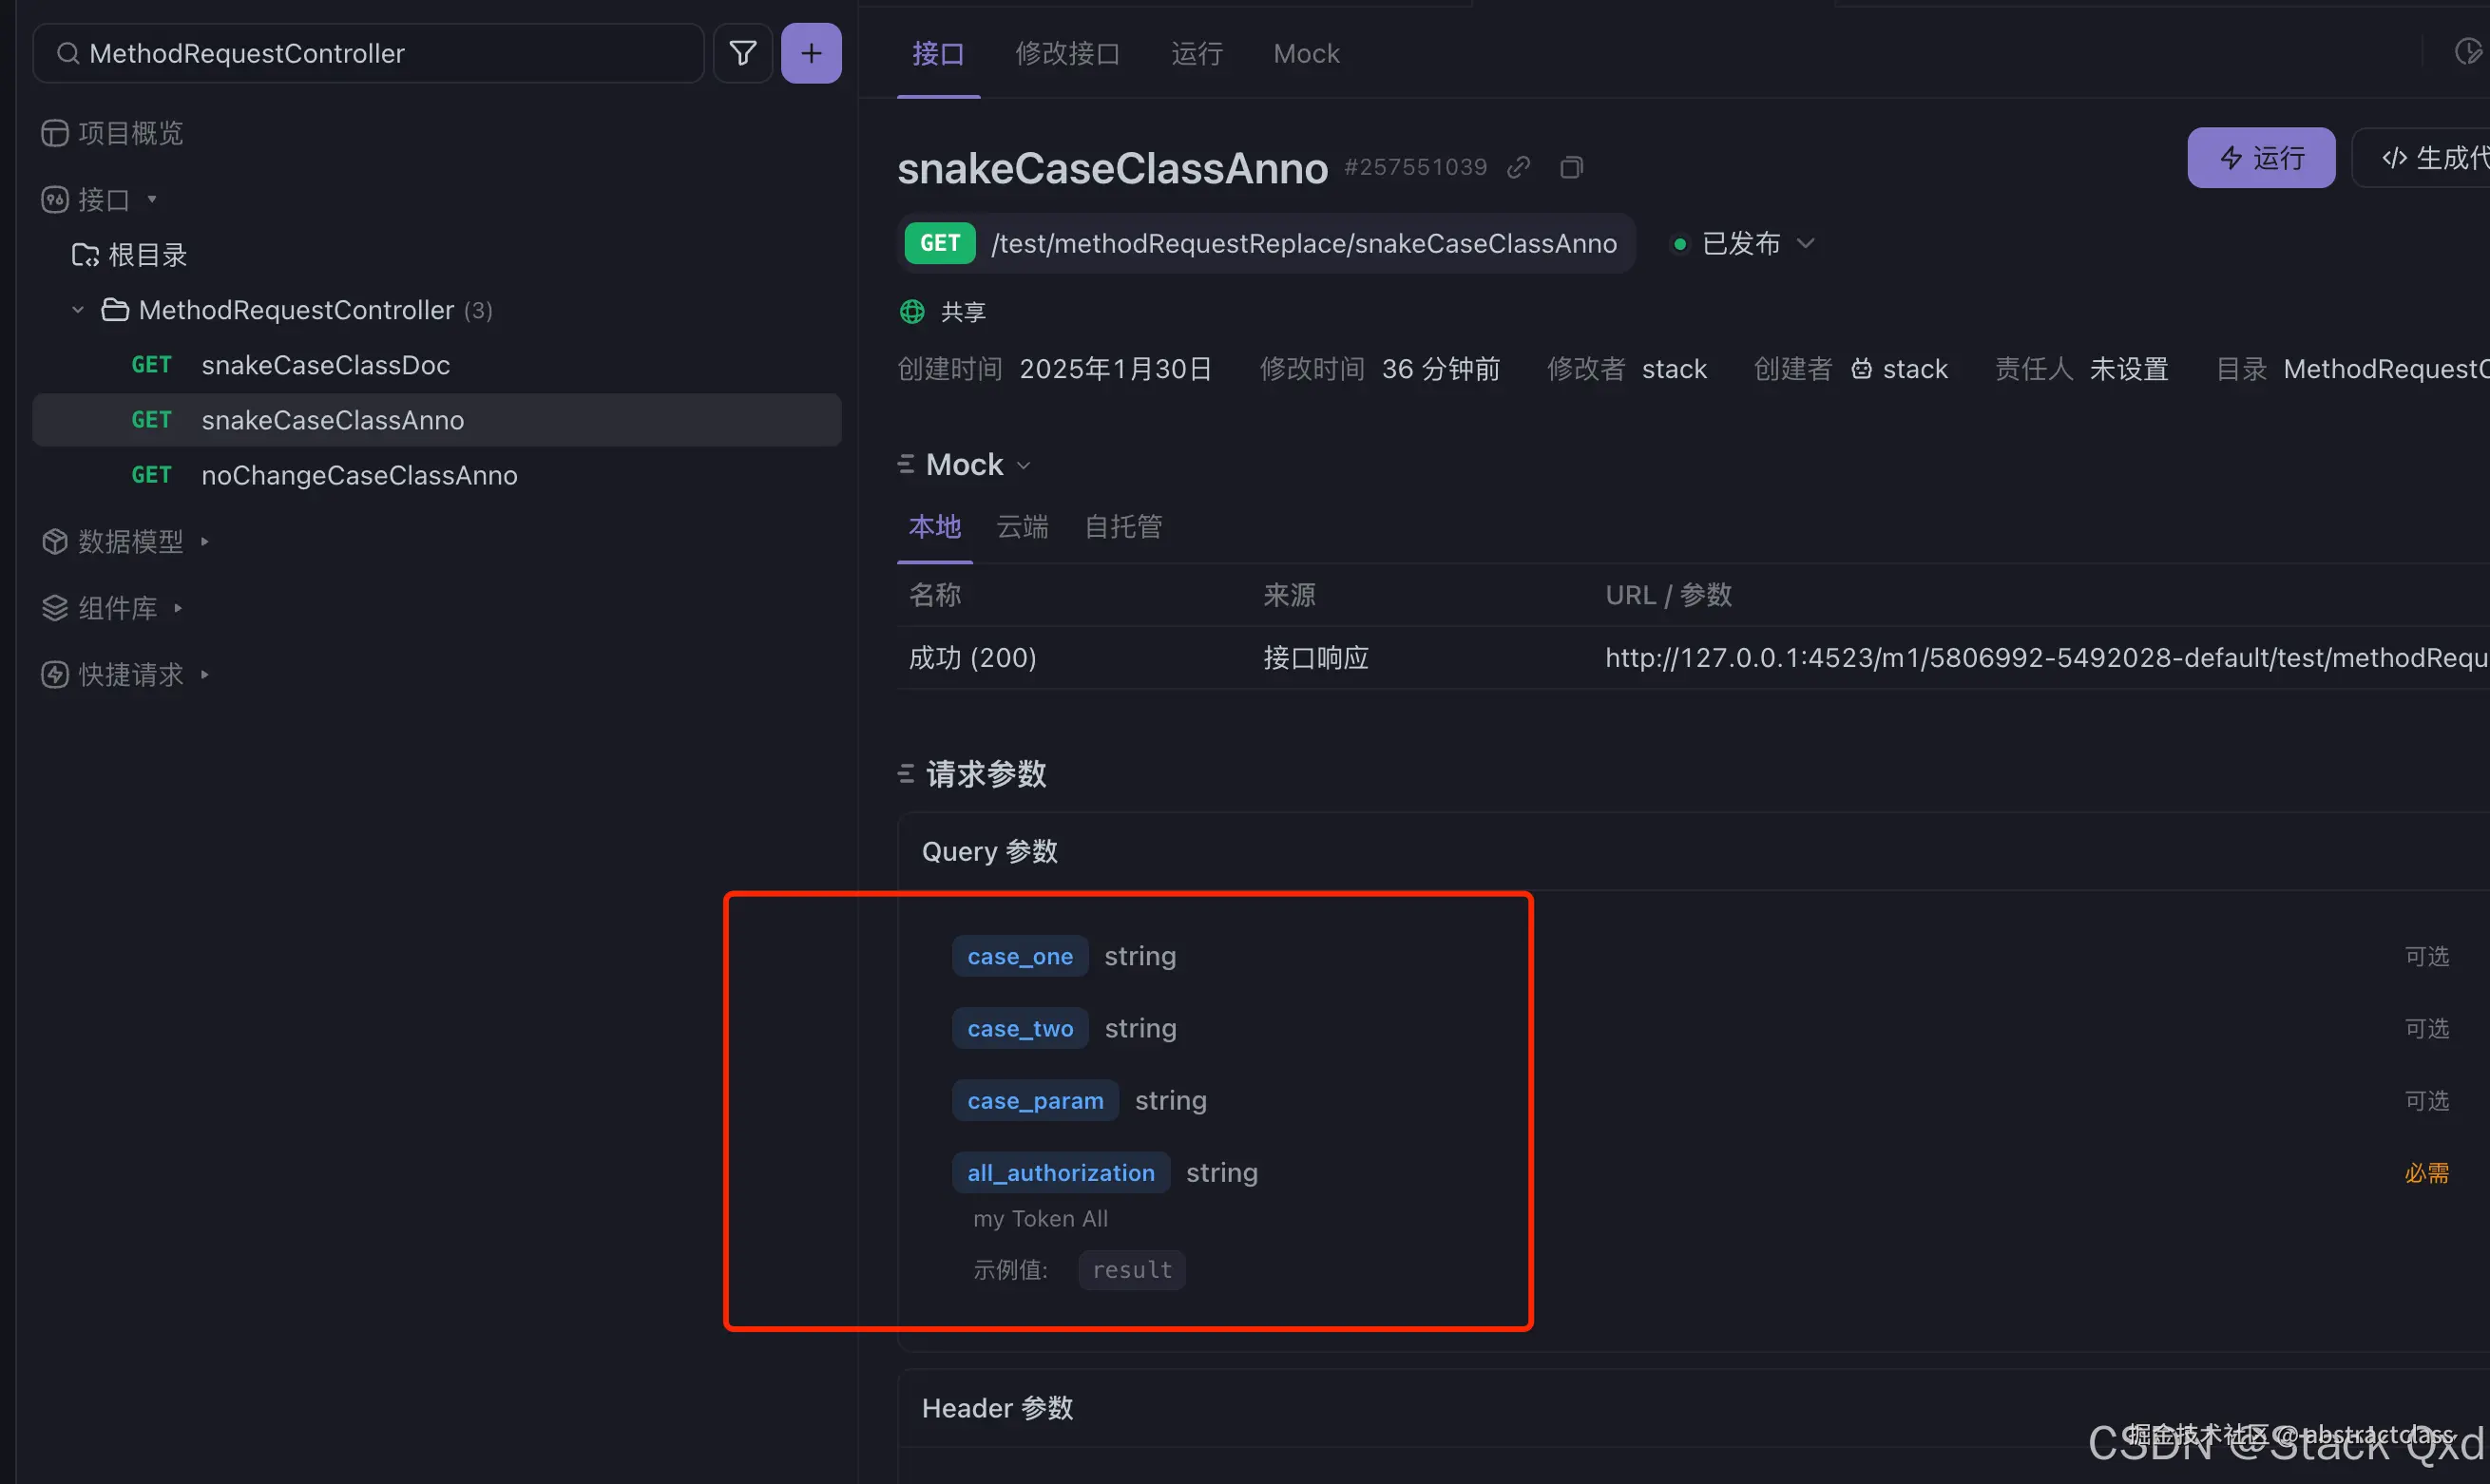Collapse the MethodRequestController folder
The width and height of the screenshot is (2490, 1484).
[x=77, y=310]
